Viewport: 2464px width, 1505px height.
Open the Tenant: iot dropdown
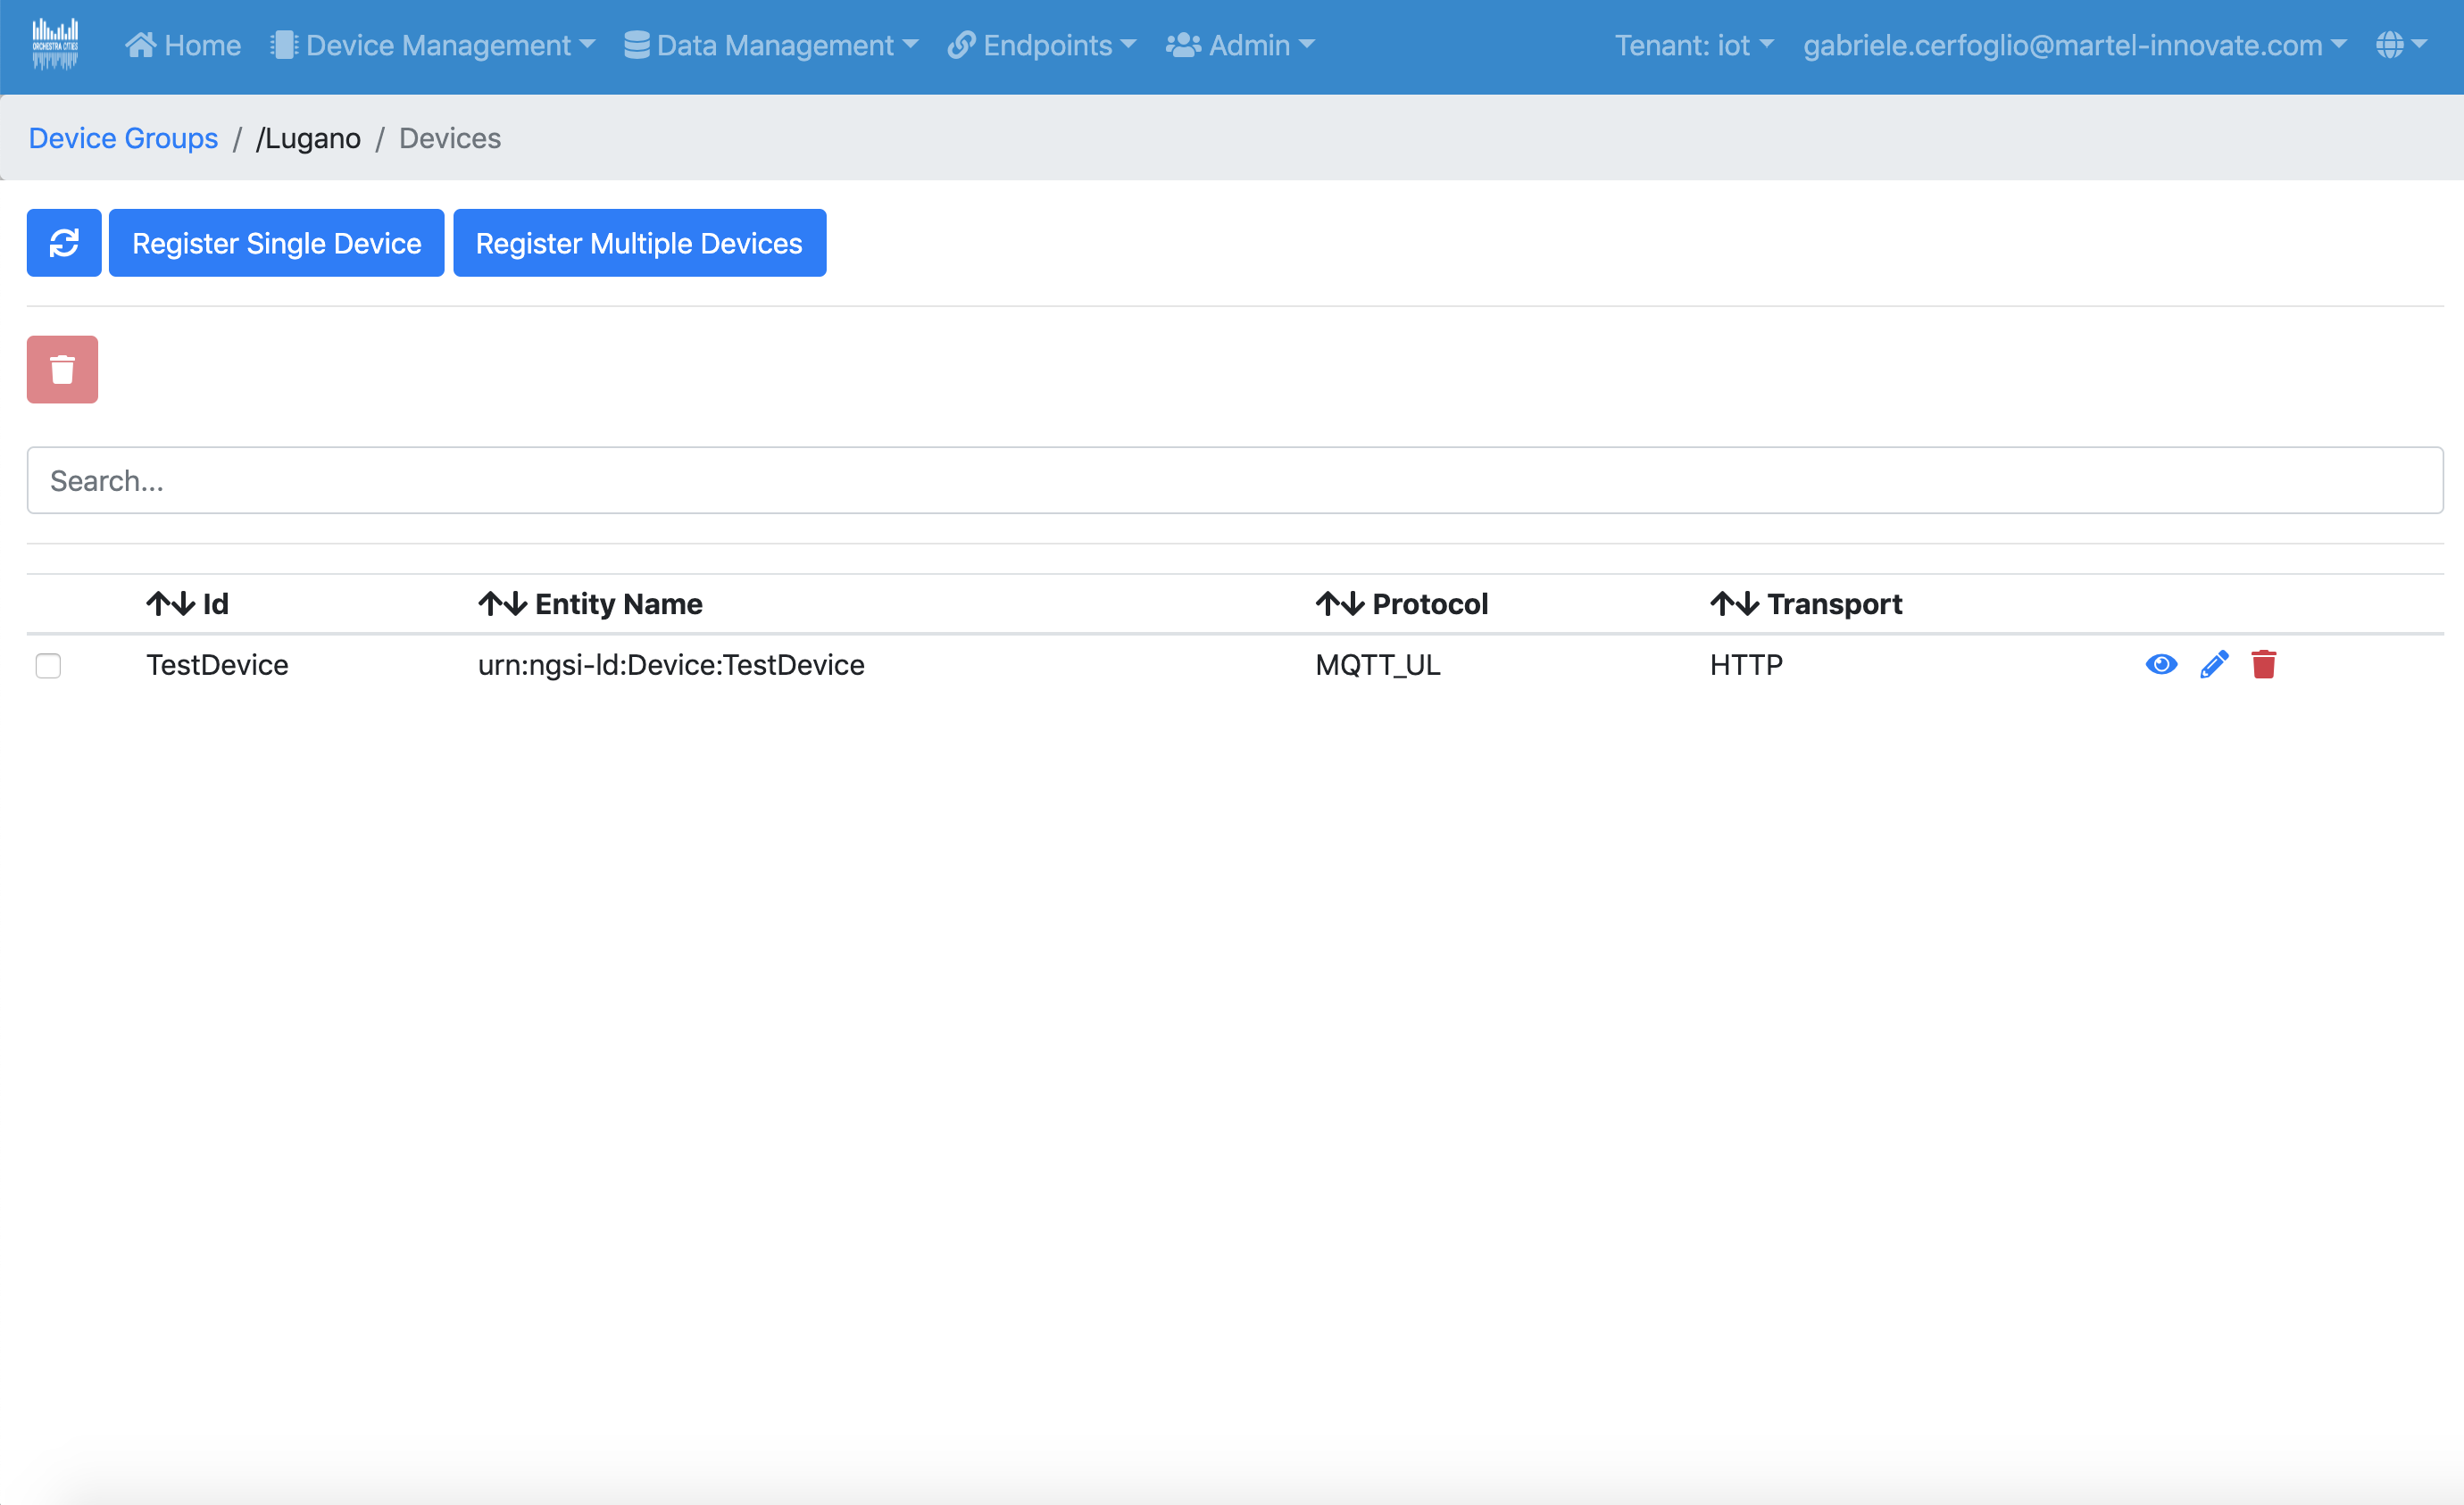tap(1694, 45)
